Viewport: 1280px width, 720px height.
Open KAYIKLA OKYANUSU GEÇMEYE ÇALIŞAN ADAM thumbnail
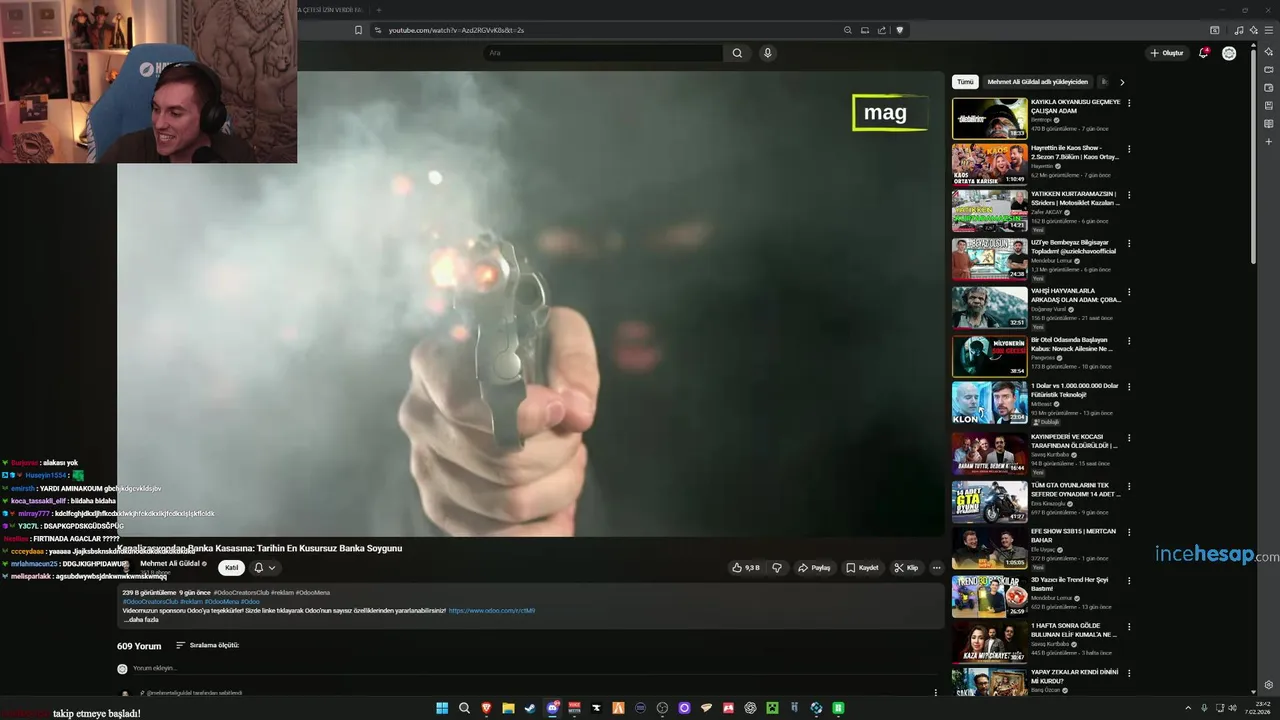coord(989,118)
